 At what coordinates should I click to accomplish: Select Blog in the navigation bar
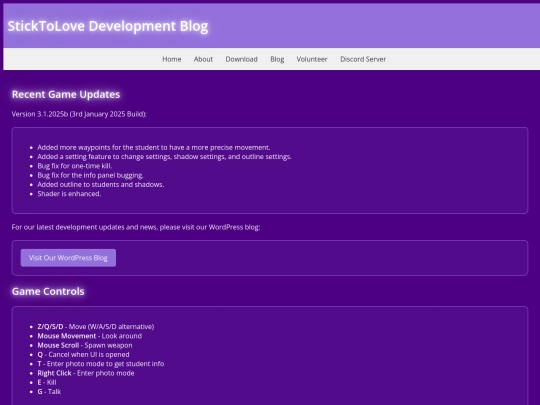(277, 59)
